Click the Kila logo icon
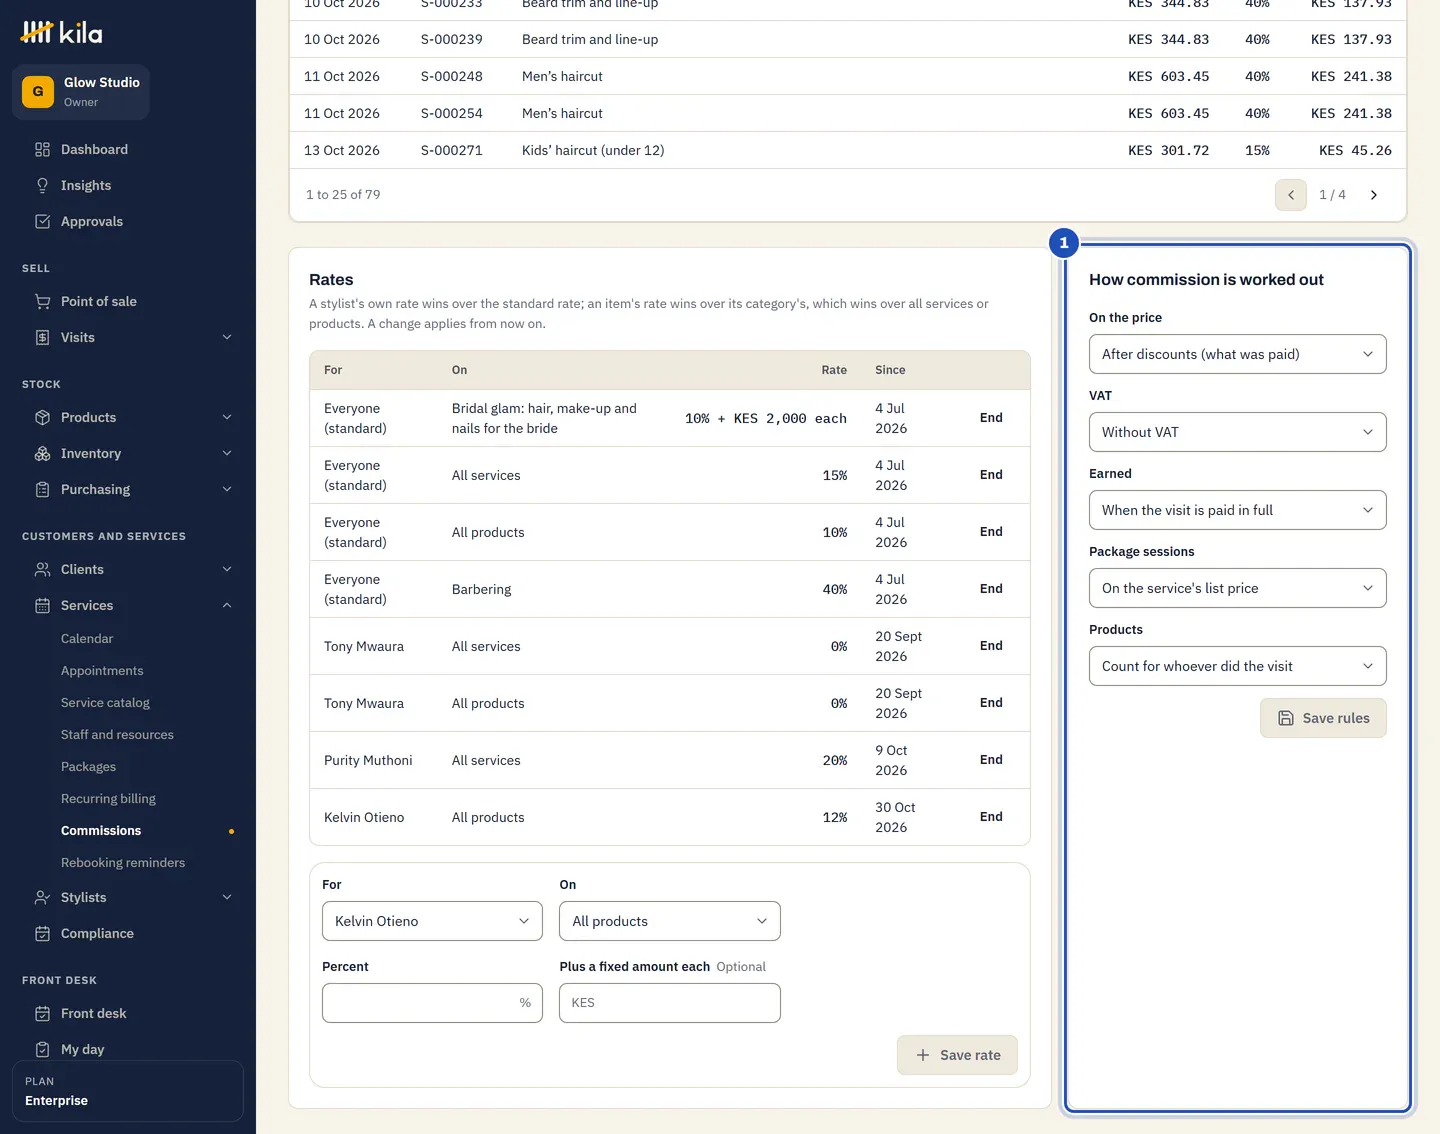 pyautogui.click(x=36, y=32)
